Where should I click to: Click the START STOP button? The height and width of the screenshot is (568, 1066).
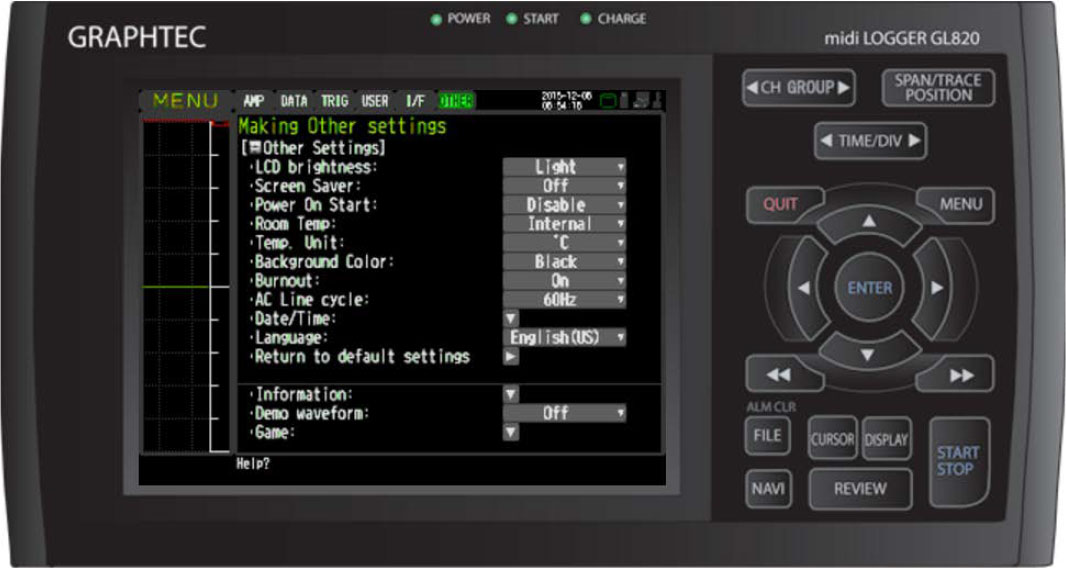pos(959,461)
